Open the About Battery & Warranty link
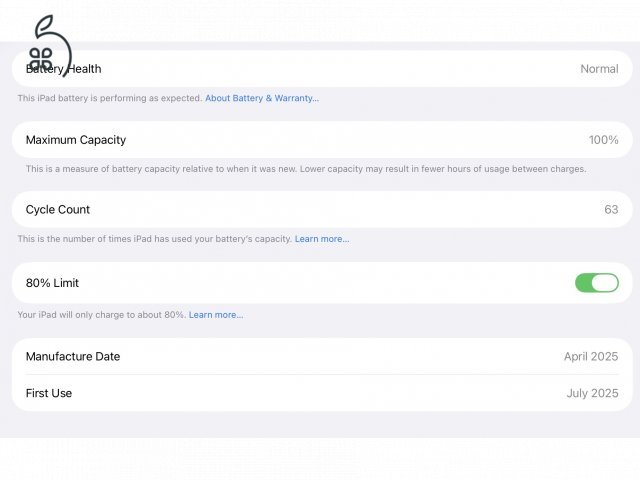The width and height of the screenshot is (640, 480). pos(262,98)
